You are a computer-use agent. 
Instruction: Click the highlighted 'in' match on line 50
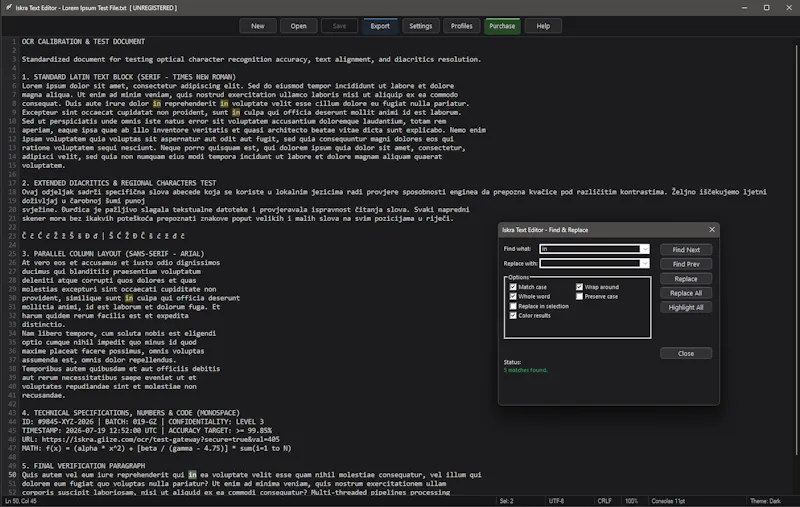click(x=192, y=475)
